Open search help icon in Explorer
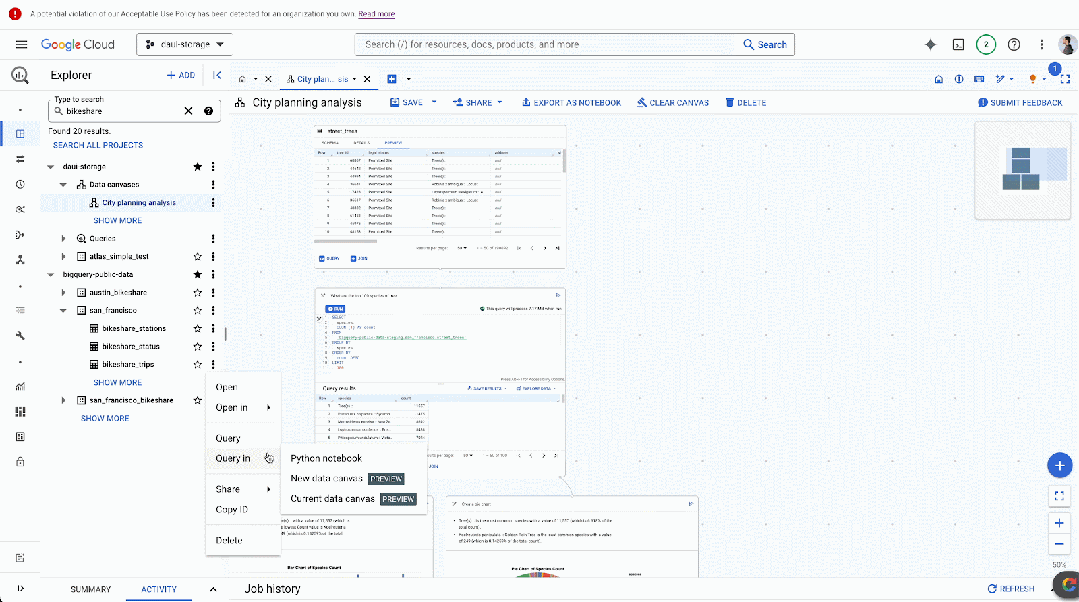1079x602 pixels. click(x=209, y=111)
